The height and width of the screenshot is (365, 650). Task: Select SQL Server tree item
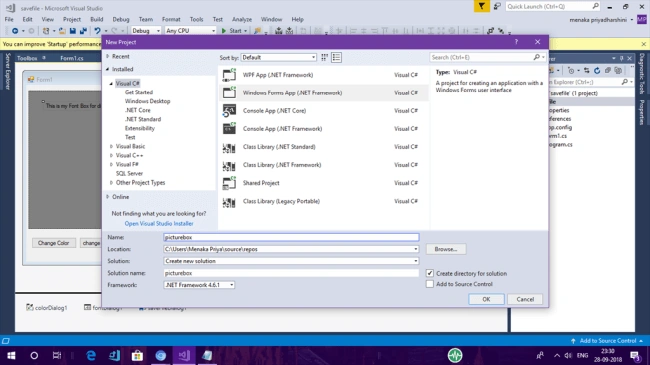pos(129,174)
